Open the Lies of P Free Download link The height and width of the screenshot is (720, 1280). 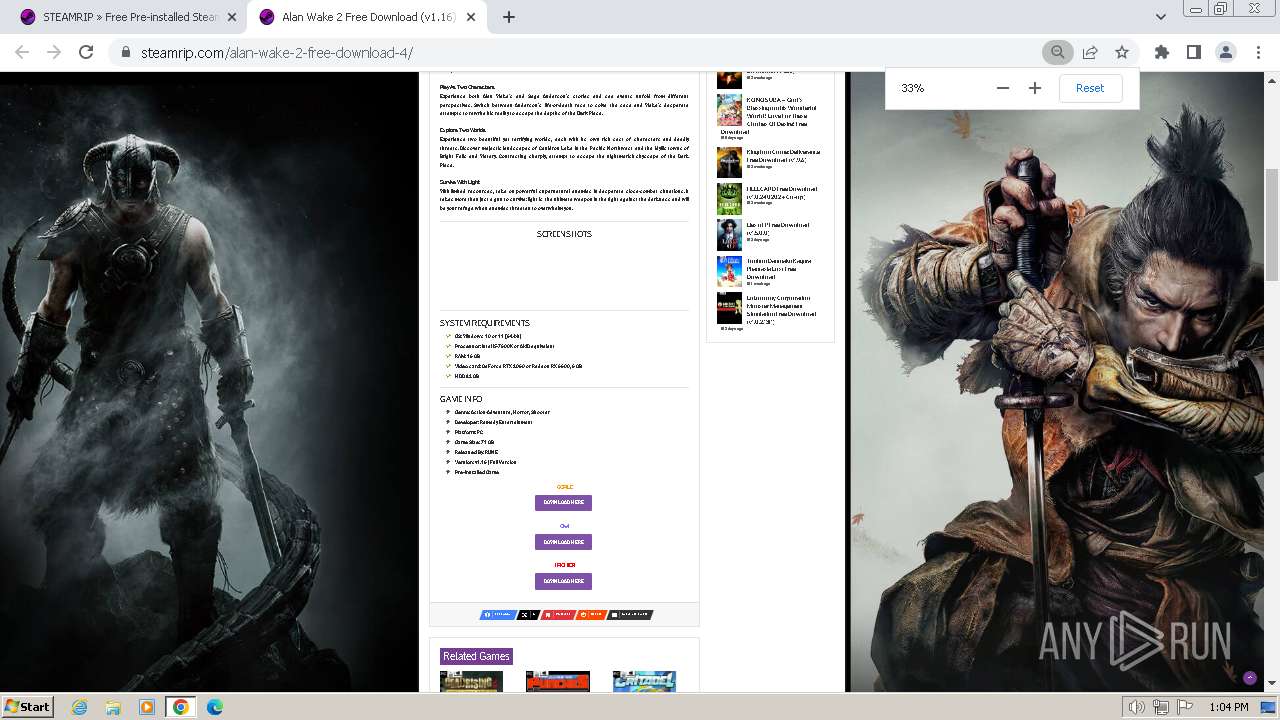click(777, 228)
